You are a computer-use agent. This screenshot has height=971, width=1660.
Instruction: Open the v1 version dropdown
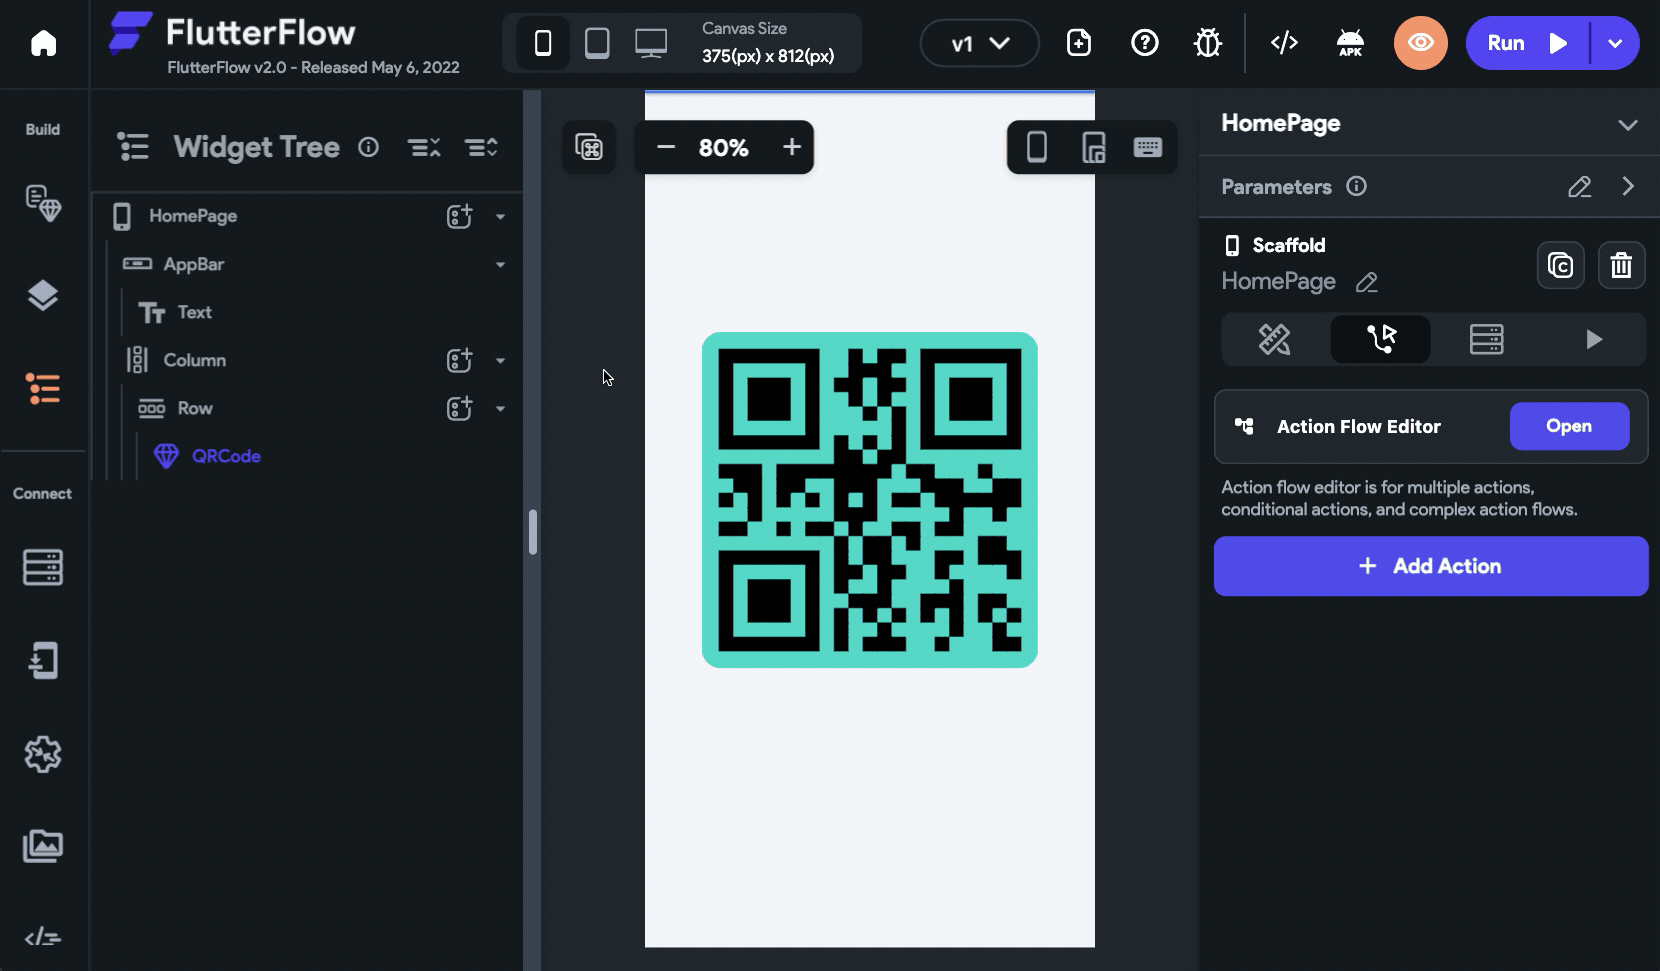tap(979, 43)
